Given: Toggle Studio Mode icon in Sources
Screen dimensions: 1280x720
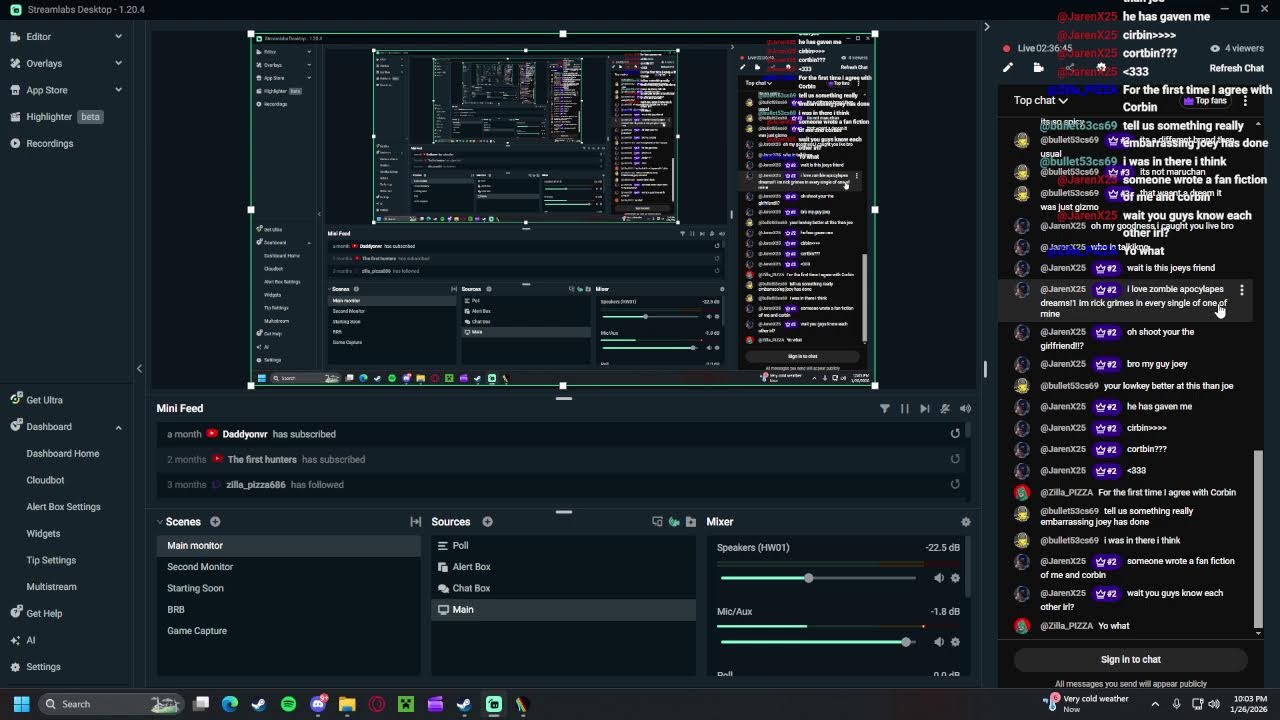Looking at the screenshot, I should [x=657, y=522].
